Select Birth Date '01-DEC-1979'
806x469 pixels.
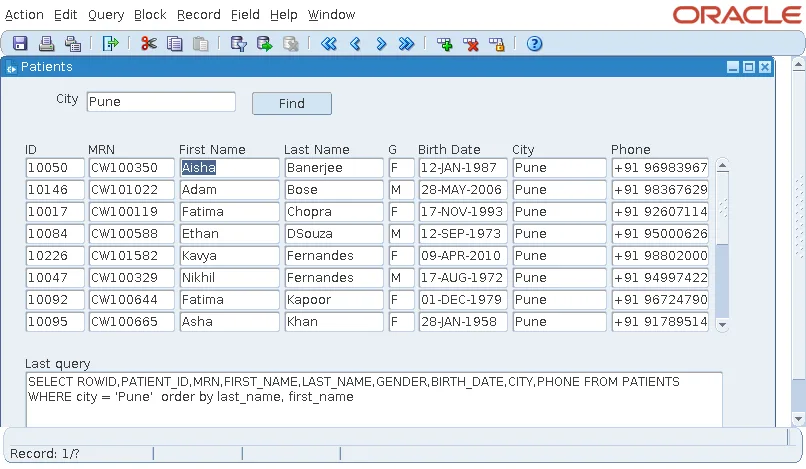pos(463,300)
